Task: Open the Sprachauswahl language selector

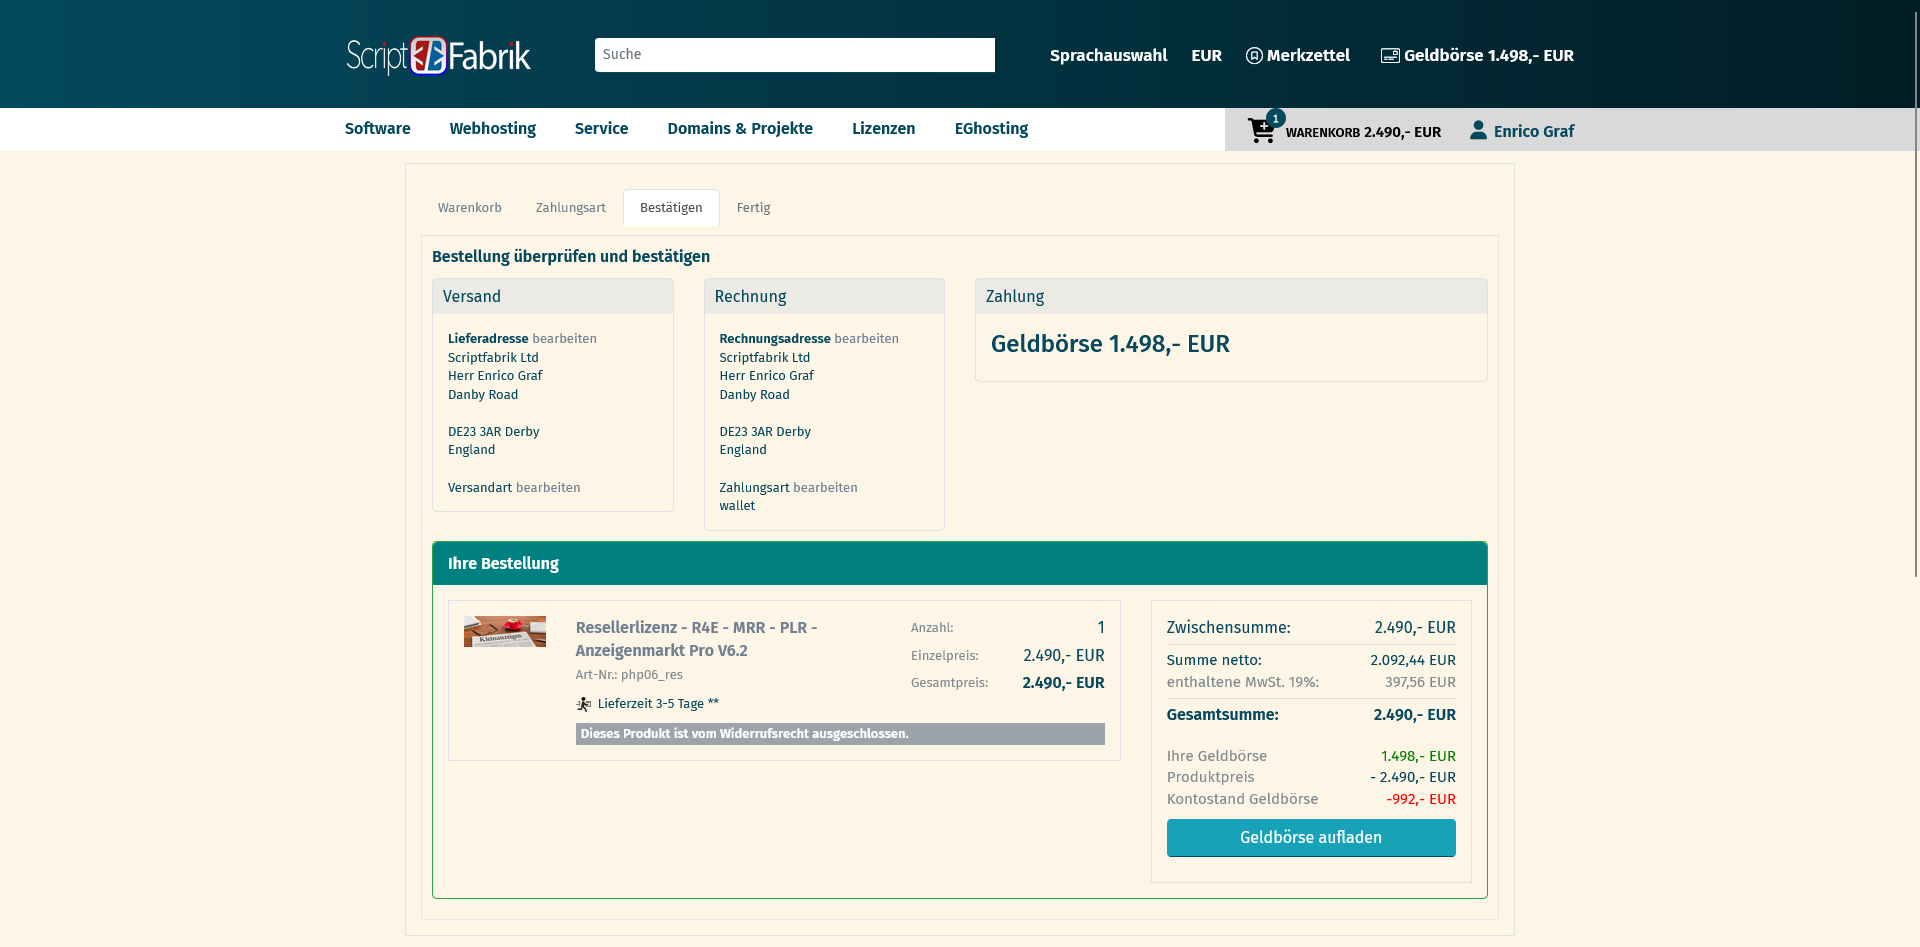Action: (x=1108, y=56)
